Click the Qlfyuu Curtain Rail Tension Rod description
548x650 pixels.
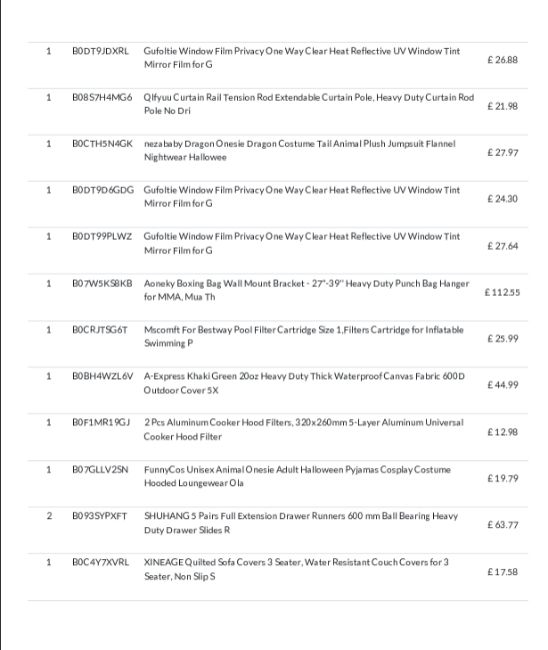tap(308, 104)
